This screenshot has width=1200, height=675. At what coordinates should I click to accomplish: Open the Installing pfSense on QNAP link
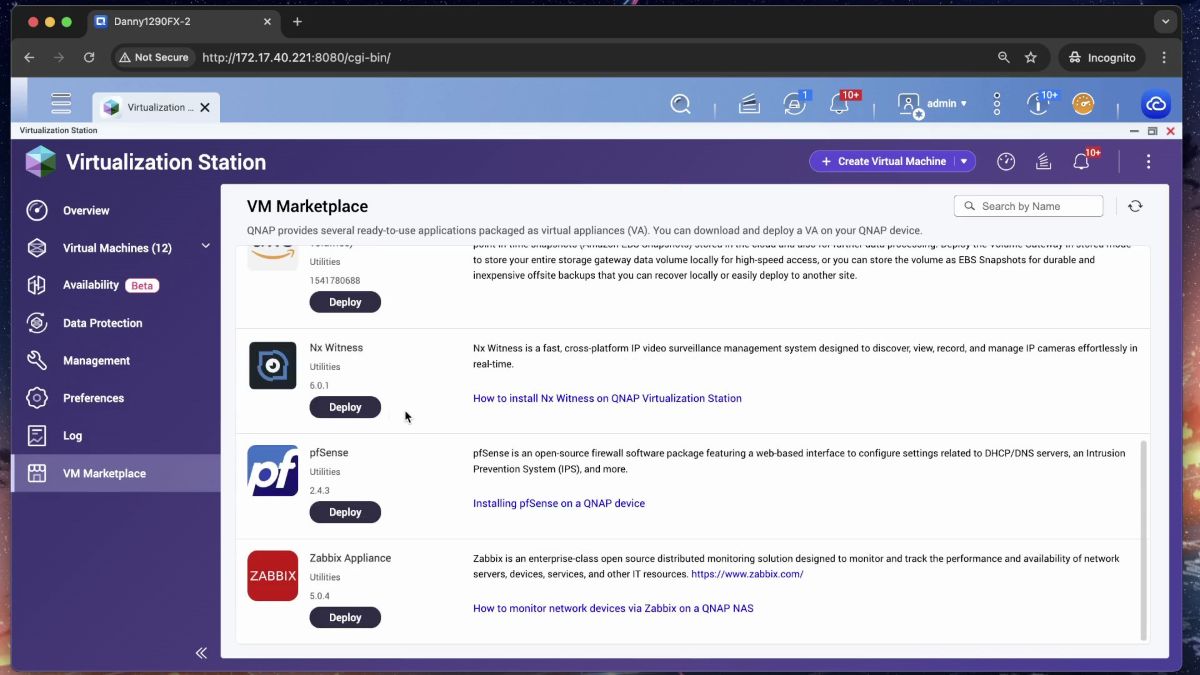coord(558,504)
